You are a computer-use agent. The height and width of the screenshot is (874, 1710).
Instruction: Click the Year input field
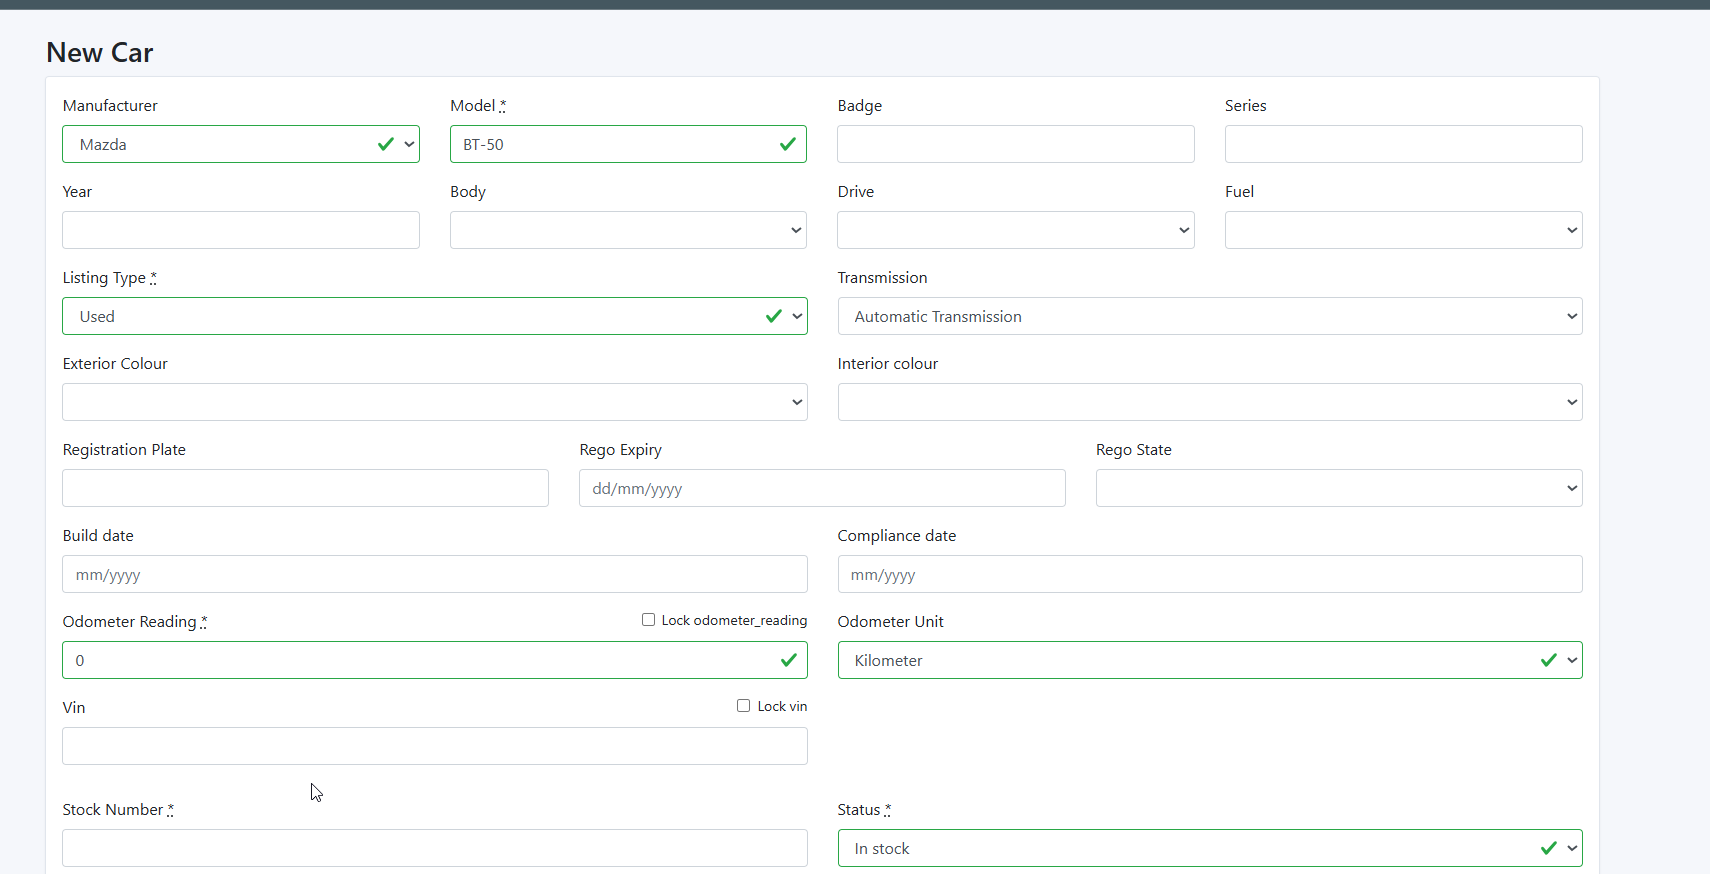240,230
